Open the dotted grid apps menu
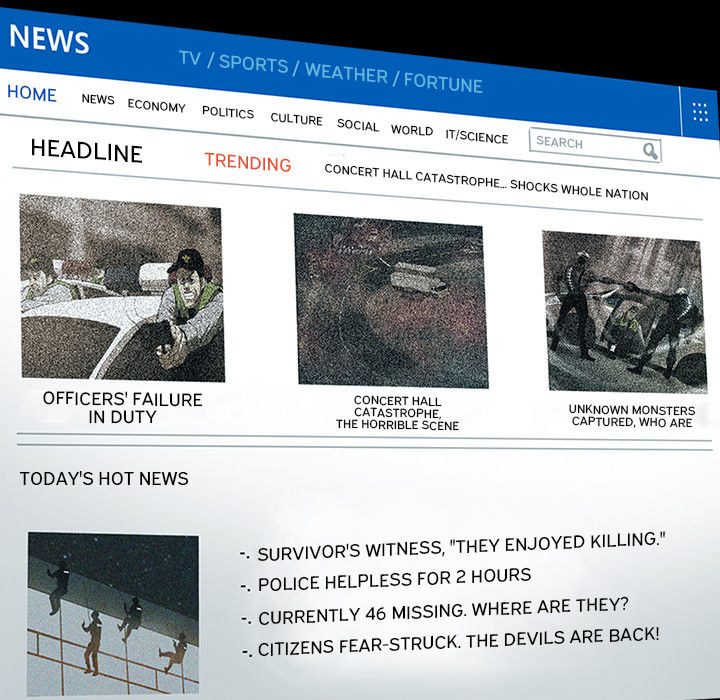The height and width of the screenshot is (700, 720). tap(700, 112)
